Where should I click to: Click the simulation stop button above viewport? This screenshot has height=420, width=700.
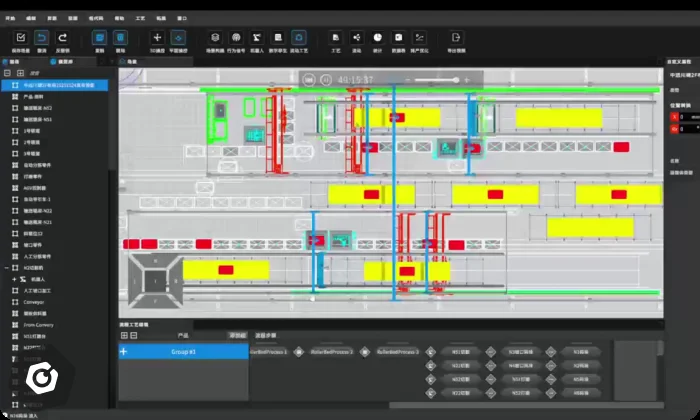(x=308, y=80)
